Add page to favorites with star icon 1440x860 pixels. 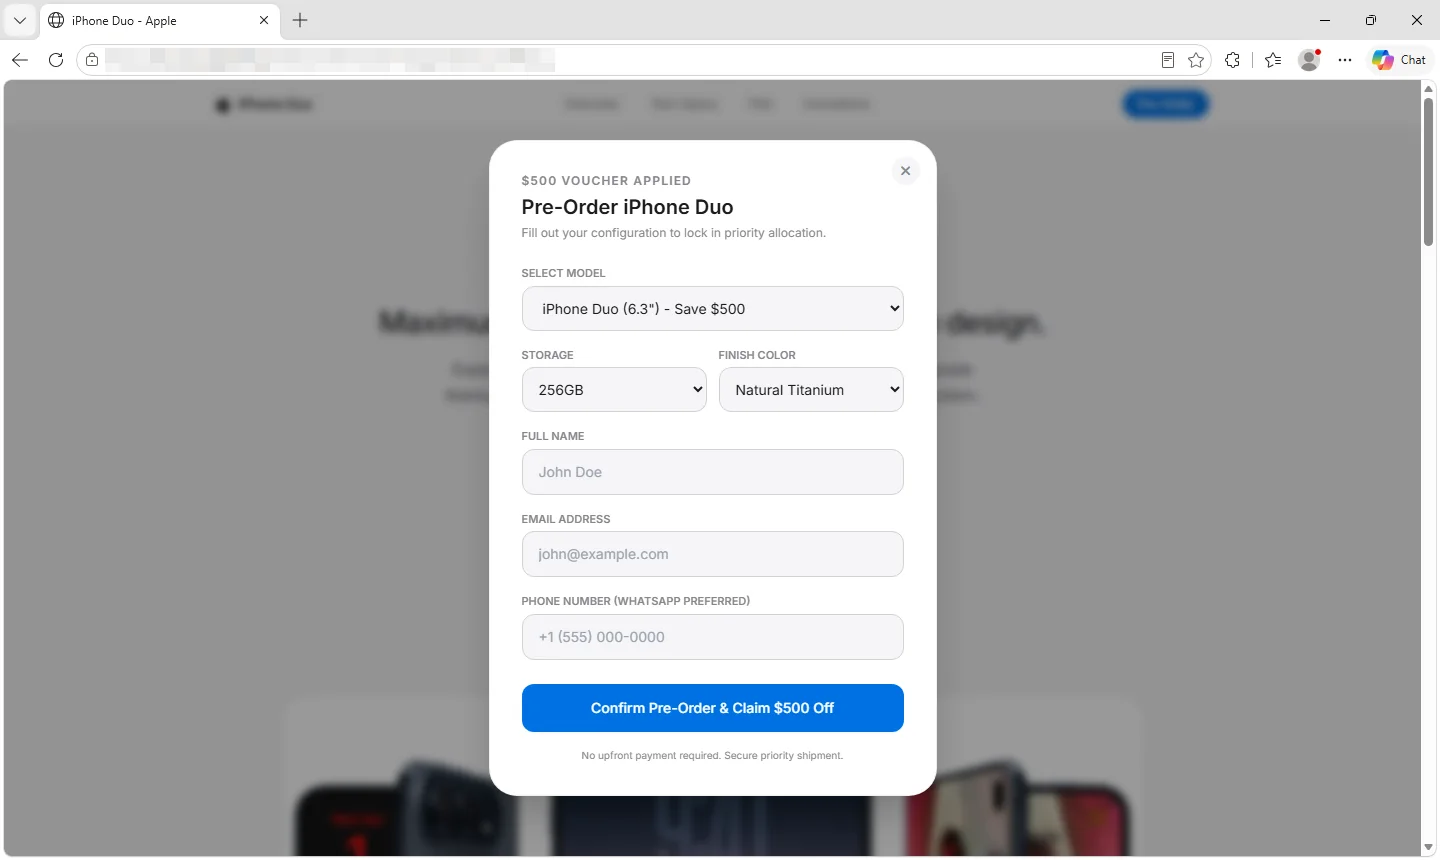[1196, 60]
